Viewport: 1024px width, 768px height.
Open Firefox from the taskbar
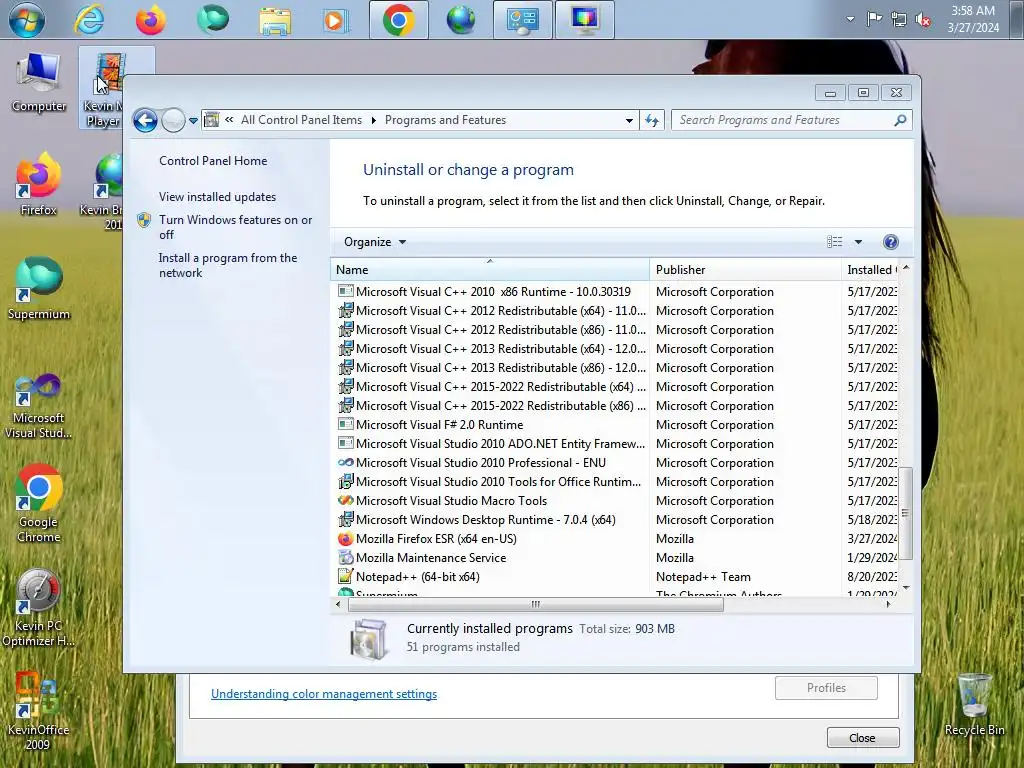(x=151, y=20)
